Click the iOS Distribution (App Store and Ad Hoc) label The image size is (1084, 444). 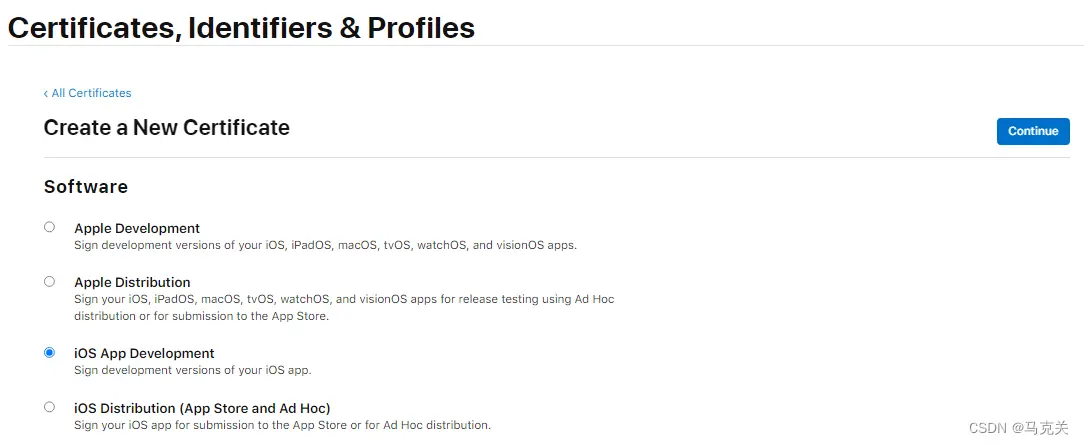click(x=202, y=408)
